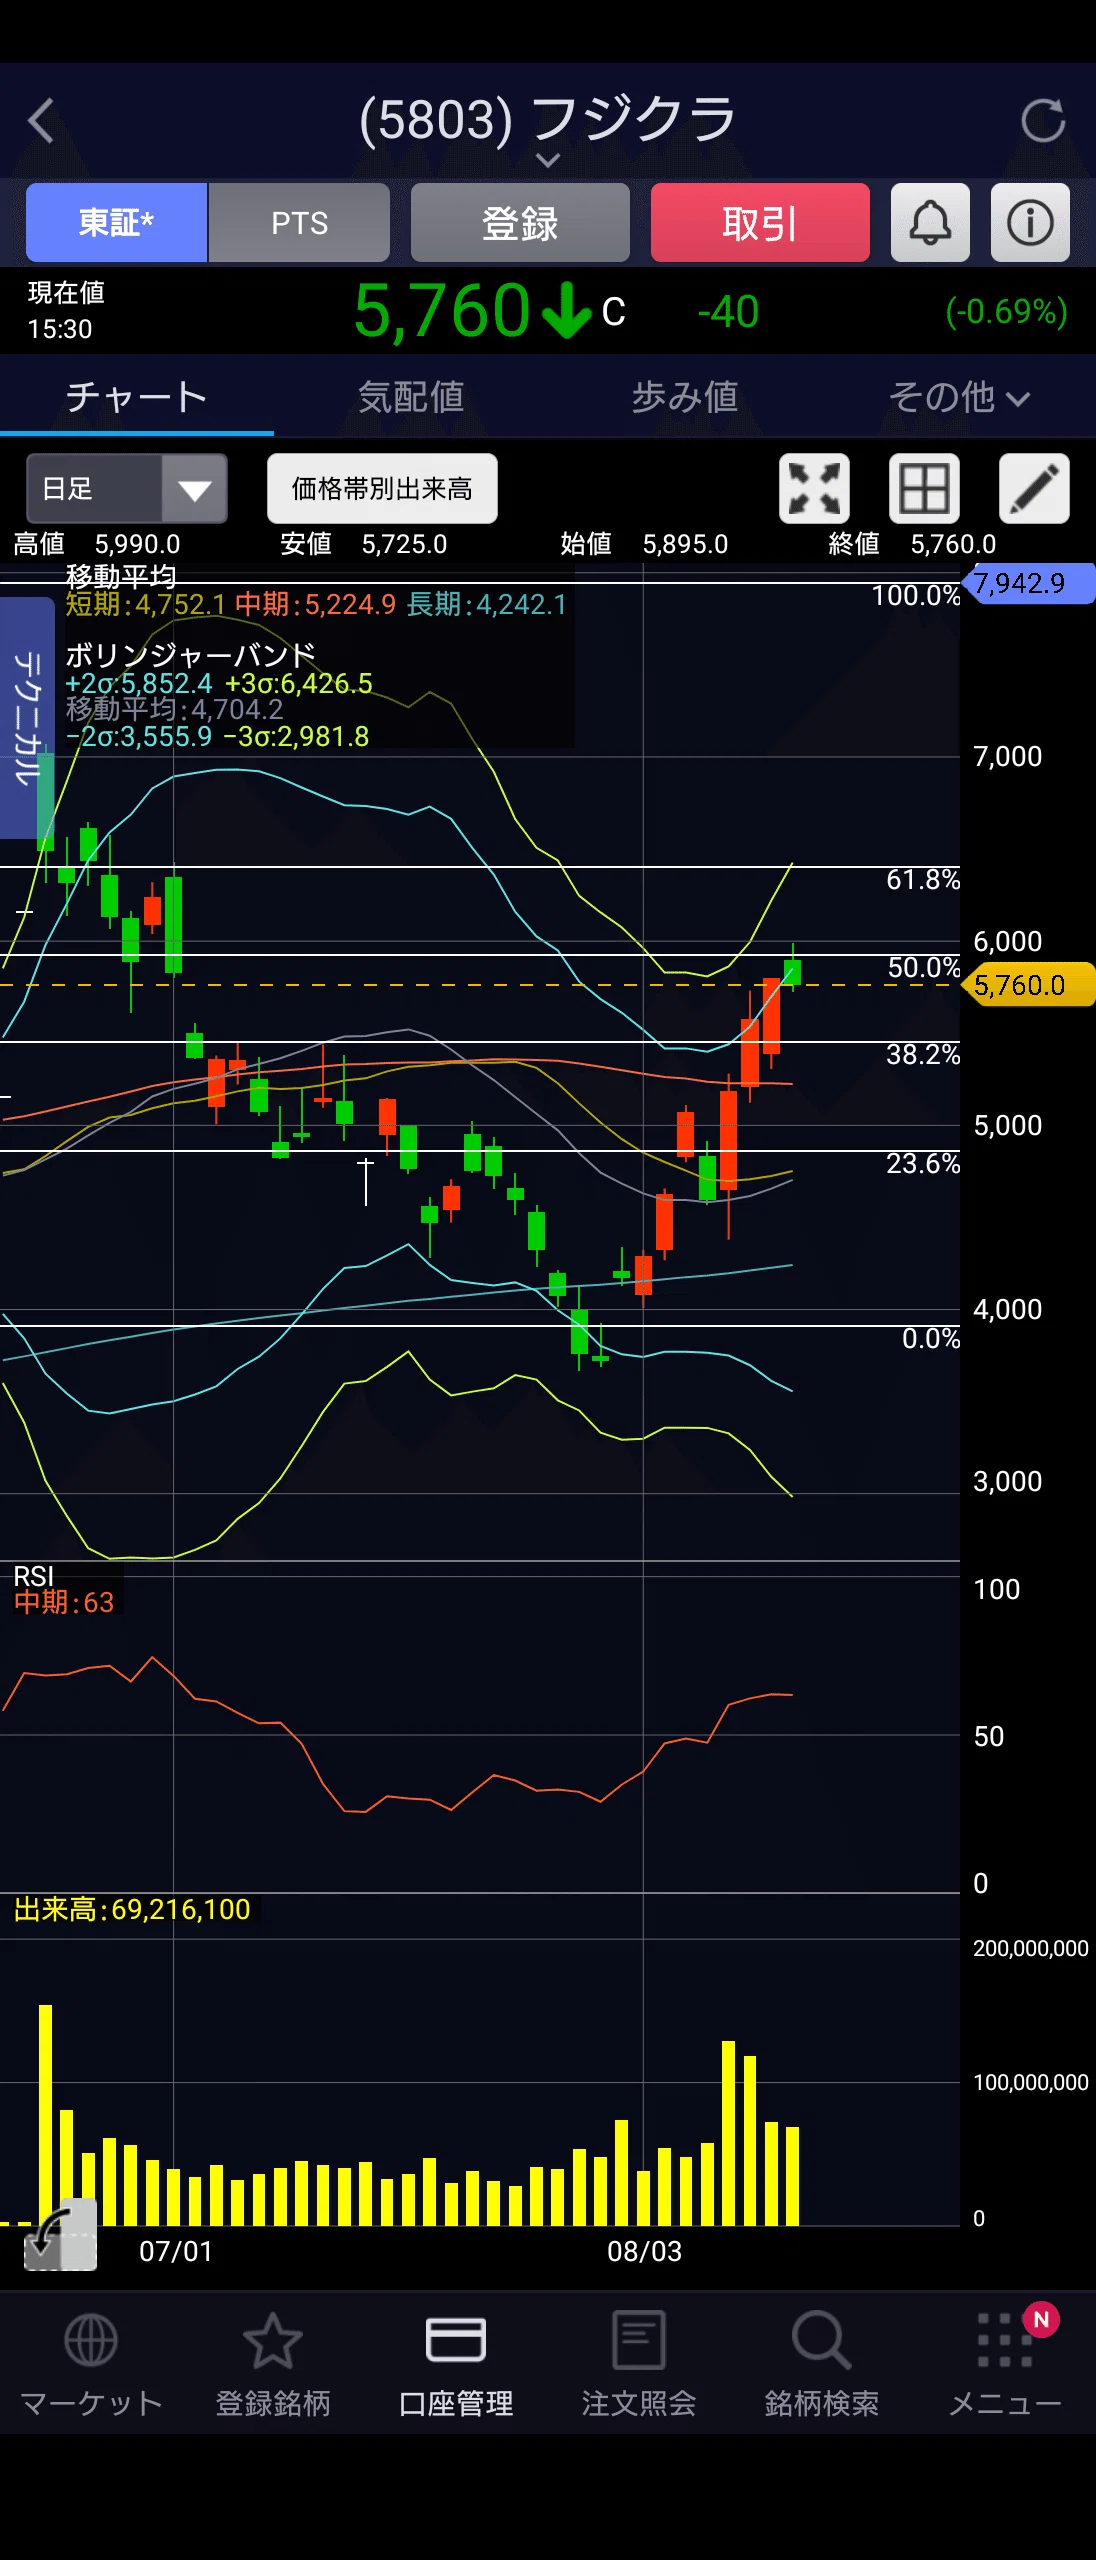
Task: Tap 100.0% Fibonacci level label
Action: point(916,595)
